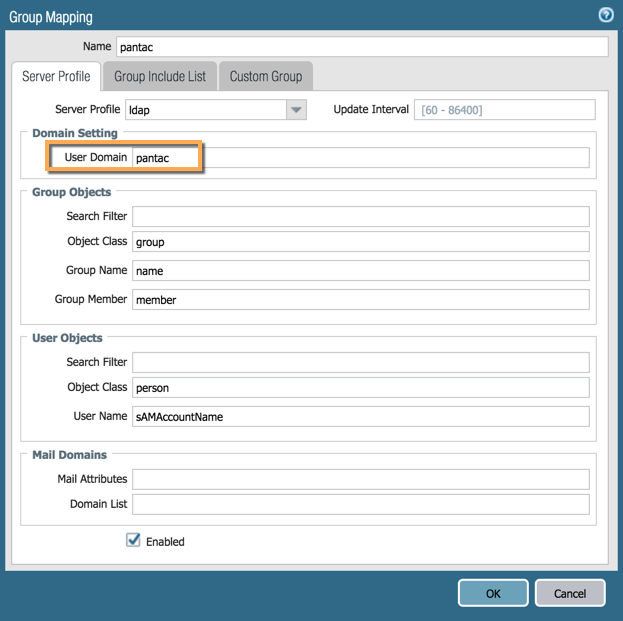Select the Group Member field
This screenshot has width=623, height=621.
coord(361,300)
